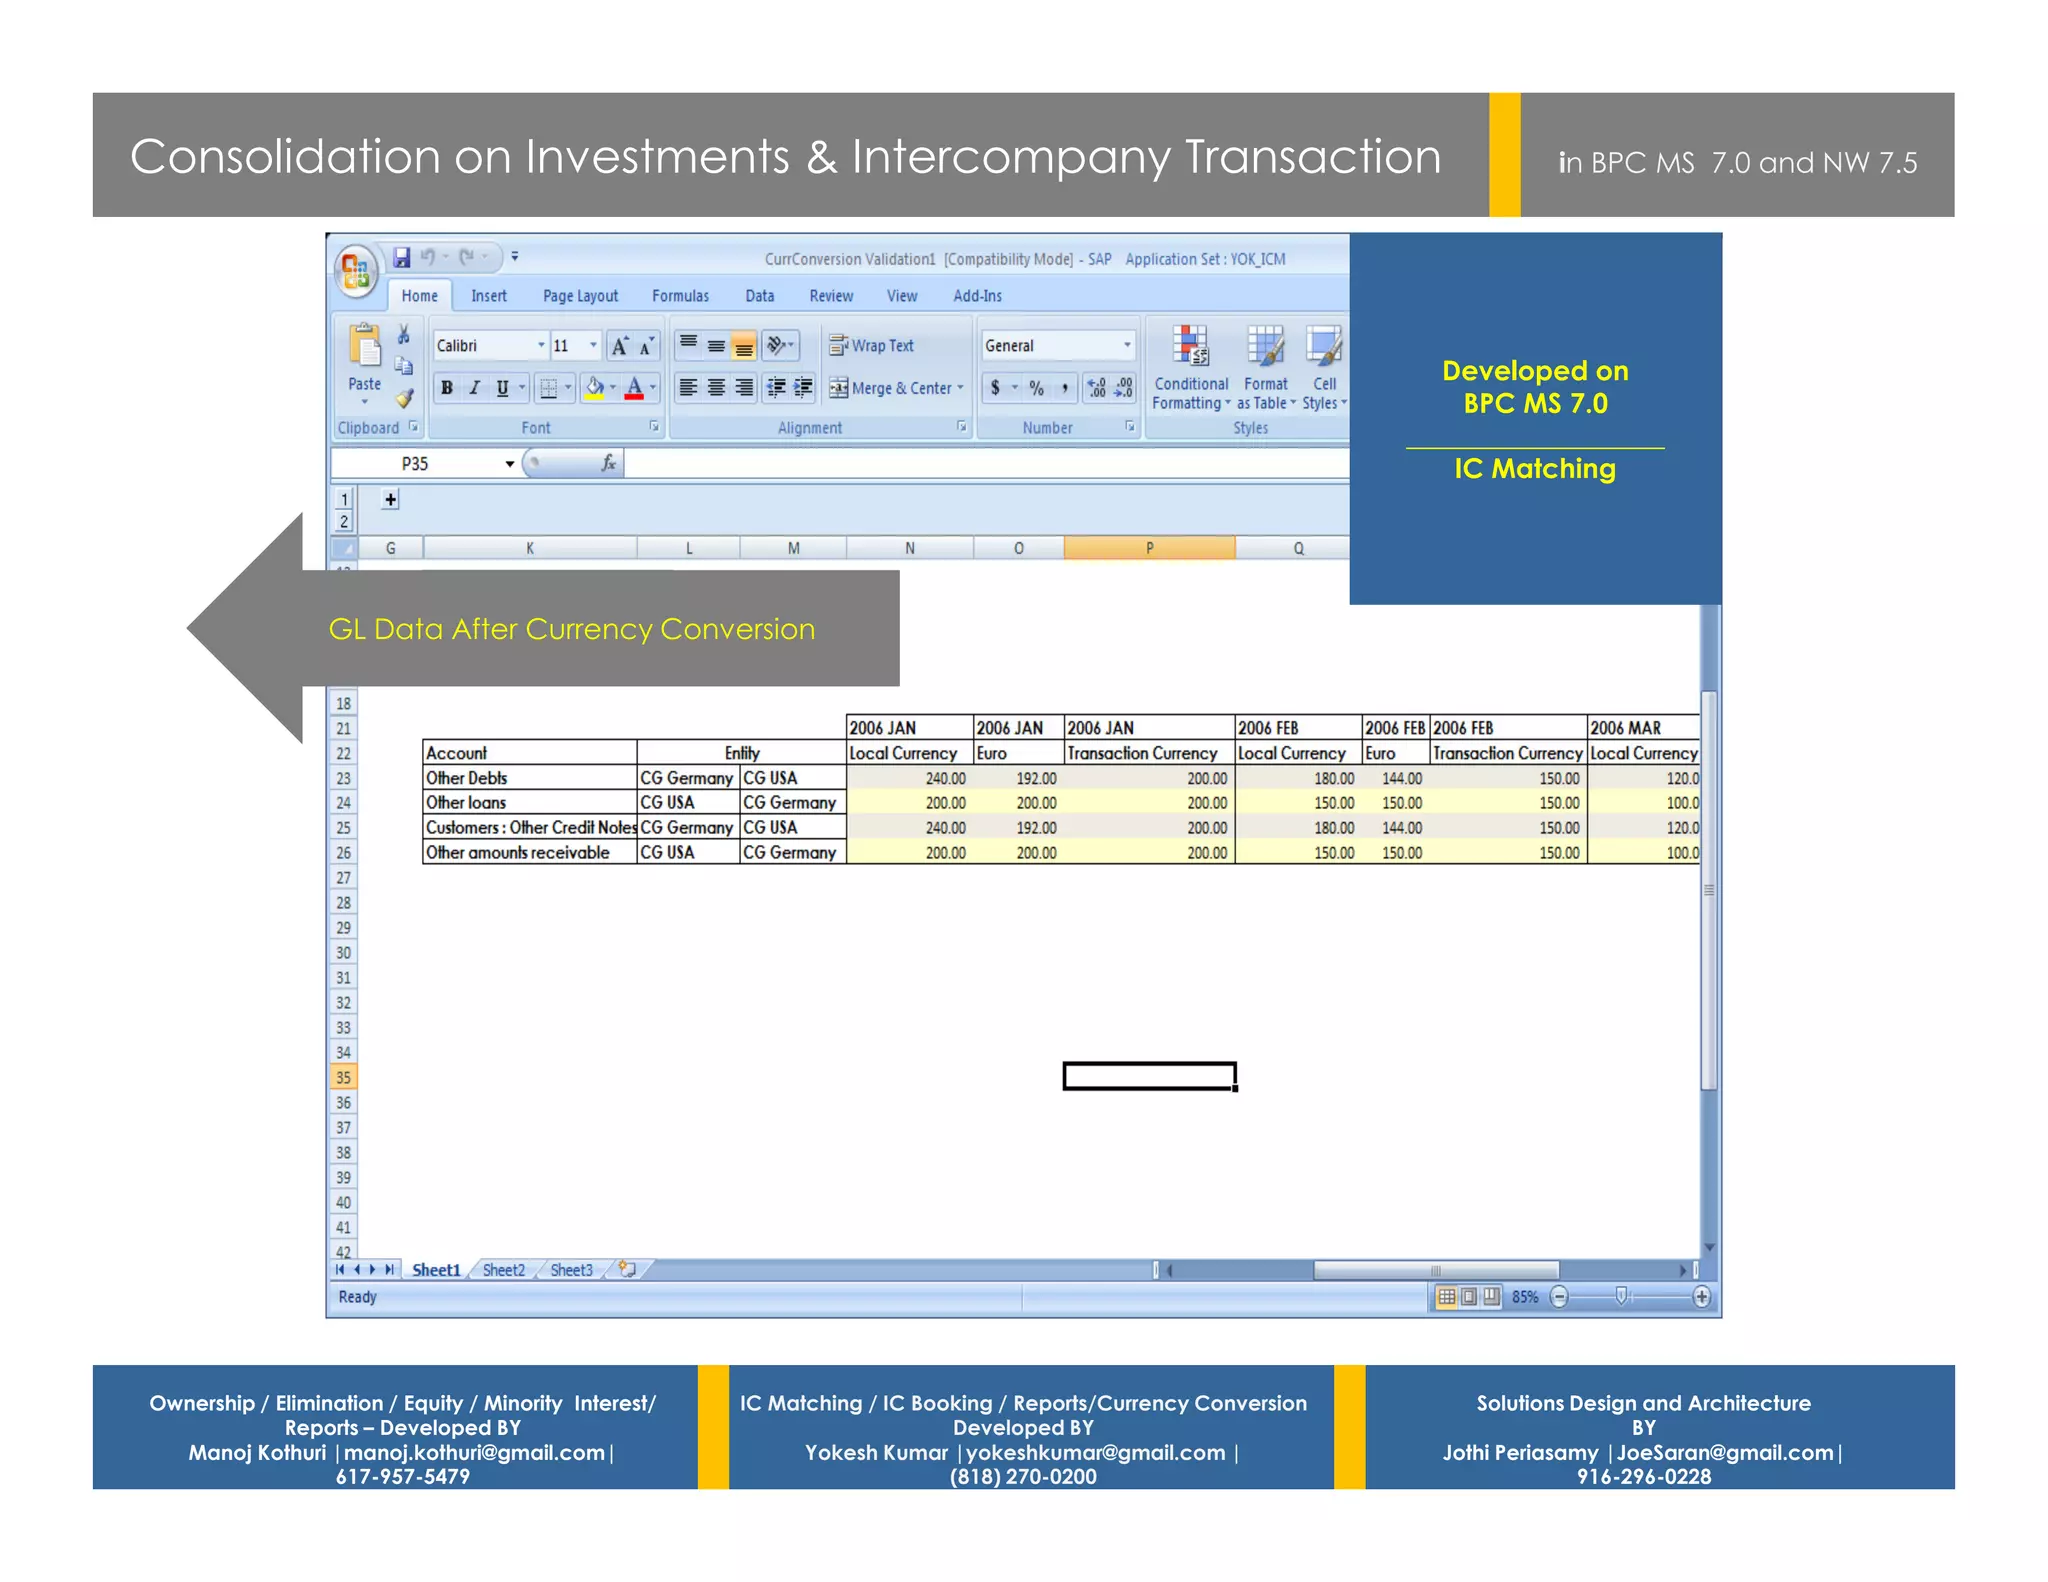Screen dimensions: 2048x1582
Task: Open Insert Function dialog via fx
Action: [608, 462]
